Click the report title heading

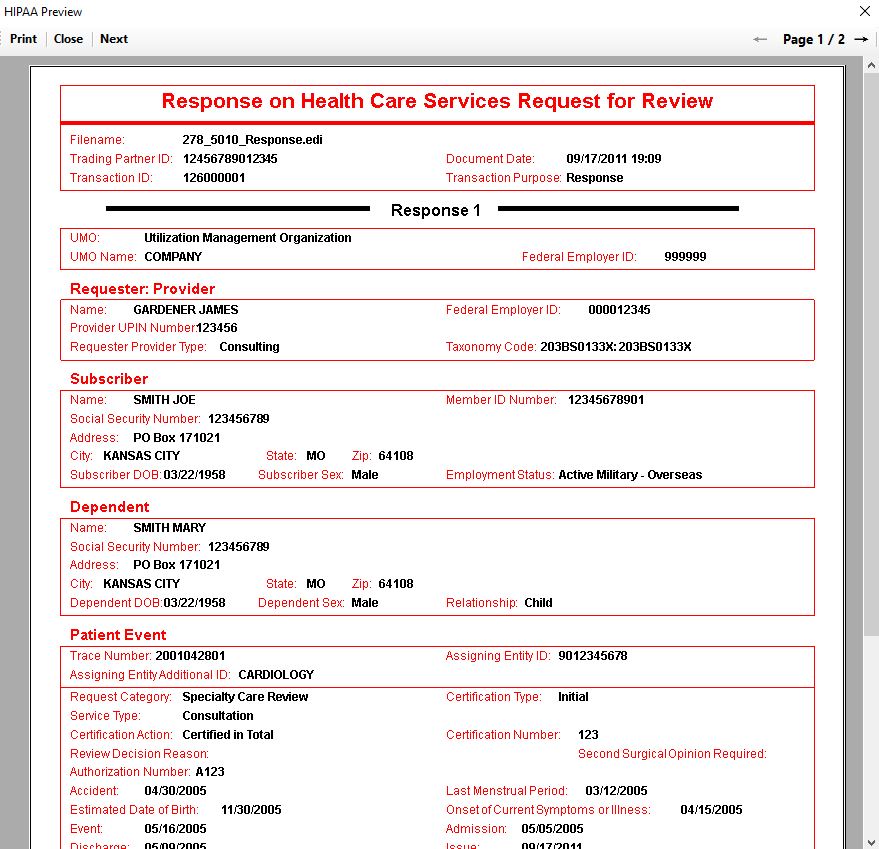(x=437, y=101)
